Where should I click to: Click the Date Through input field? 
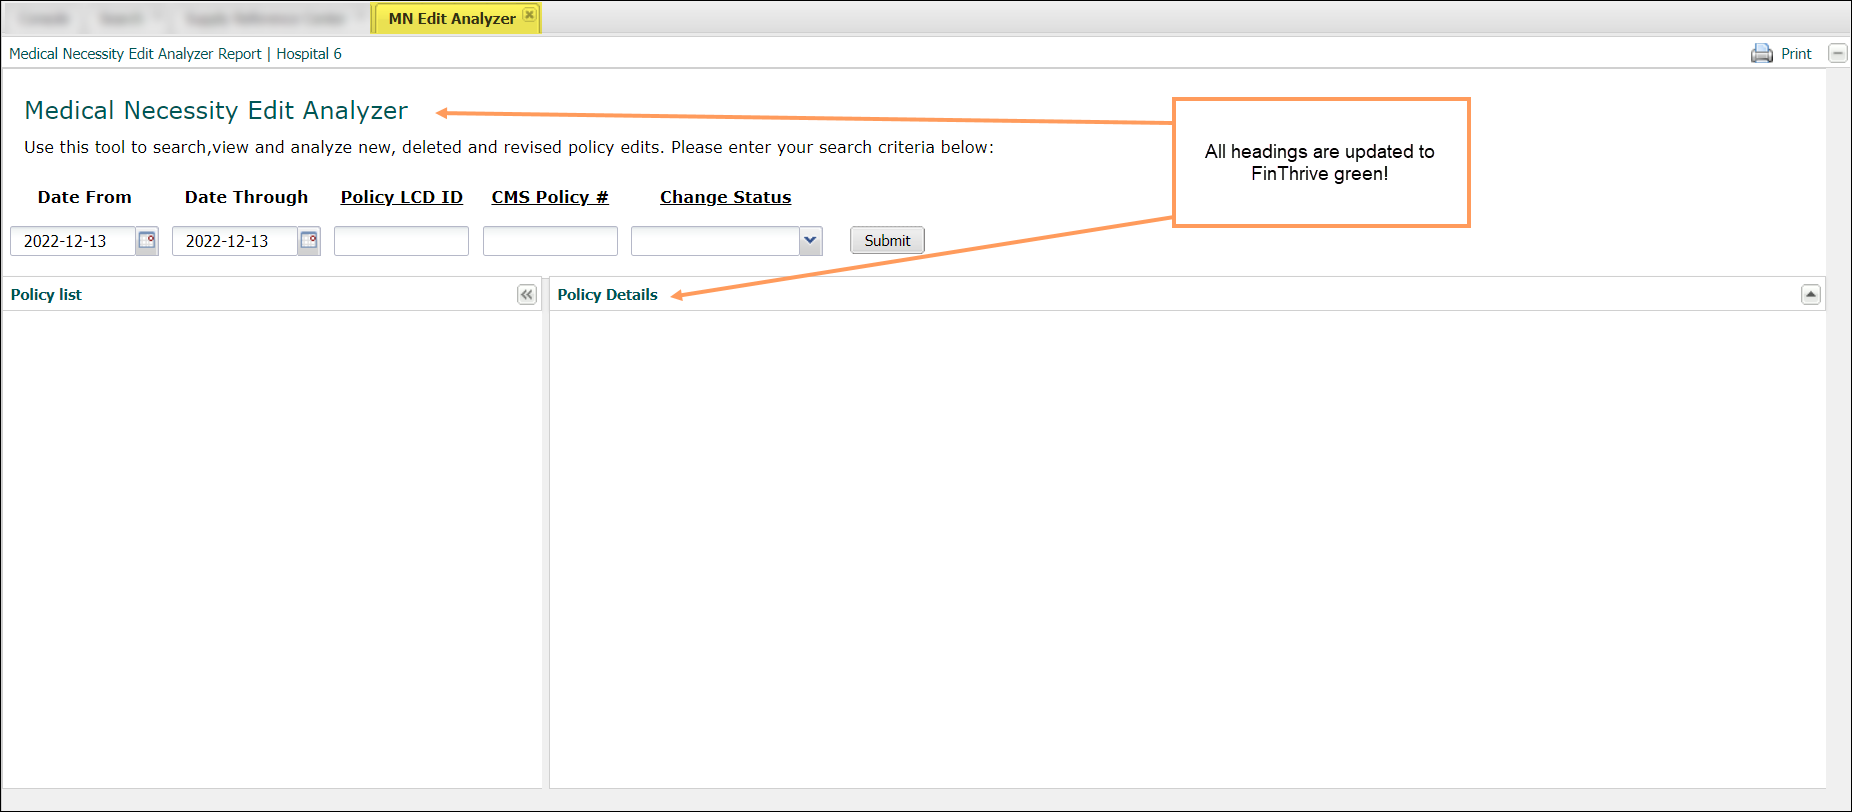pos(234,241)
